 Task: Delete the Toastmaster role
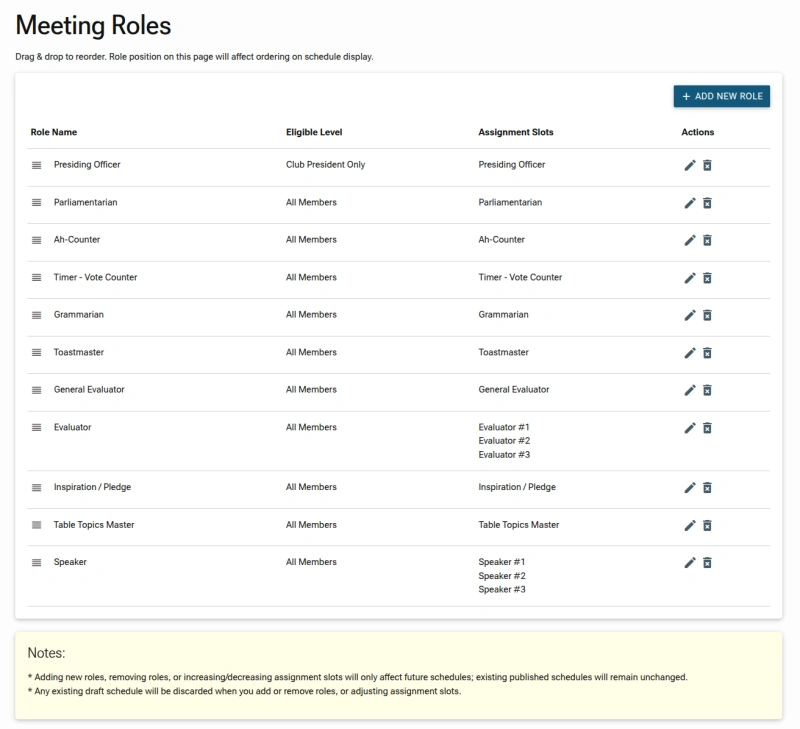tap(707, 352)
